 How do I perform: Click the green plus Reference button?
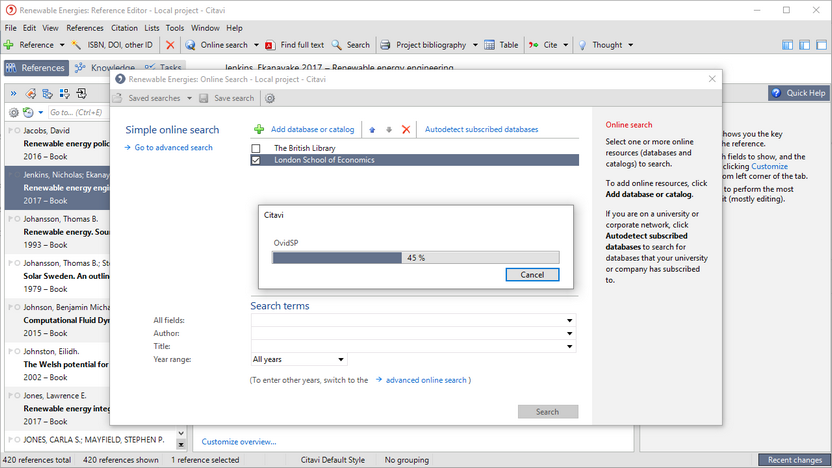(x=8, y=45)
